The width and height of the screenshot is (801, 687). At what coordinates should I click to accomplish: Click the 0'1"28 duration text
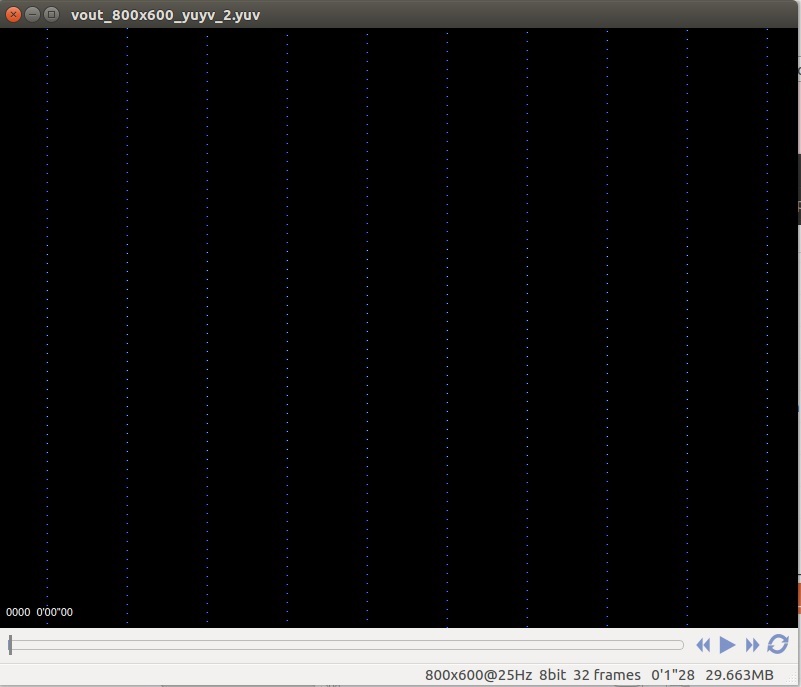[x=673, y=675]
